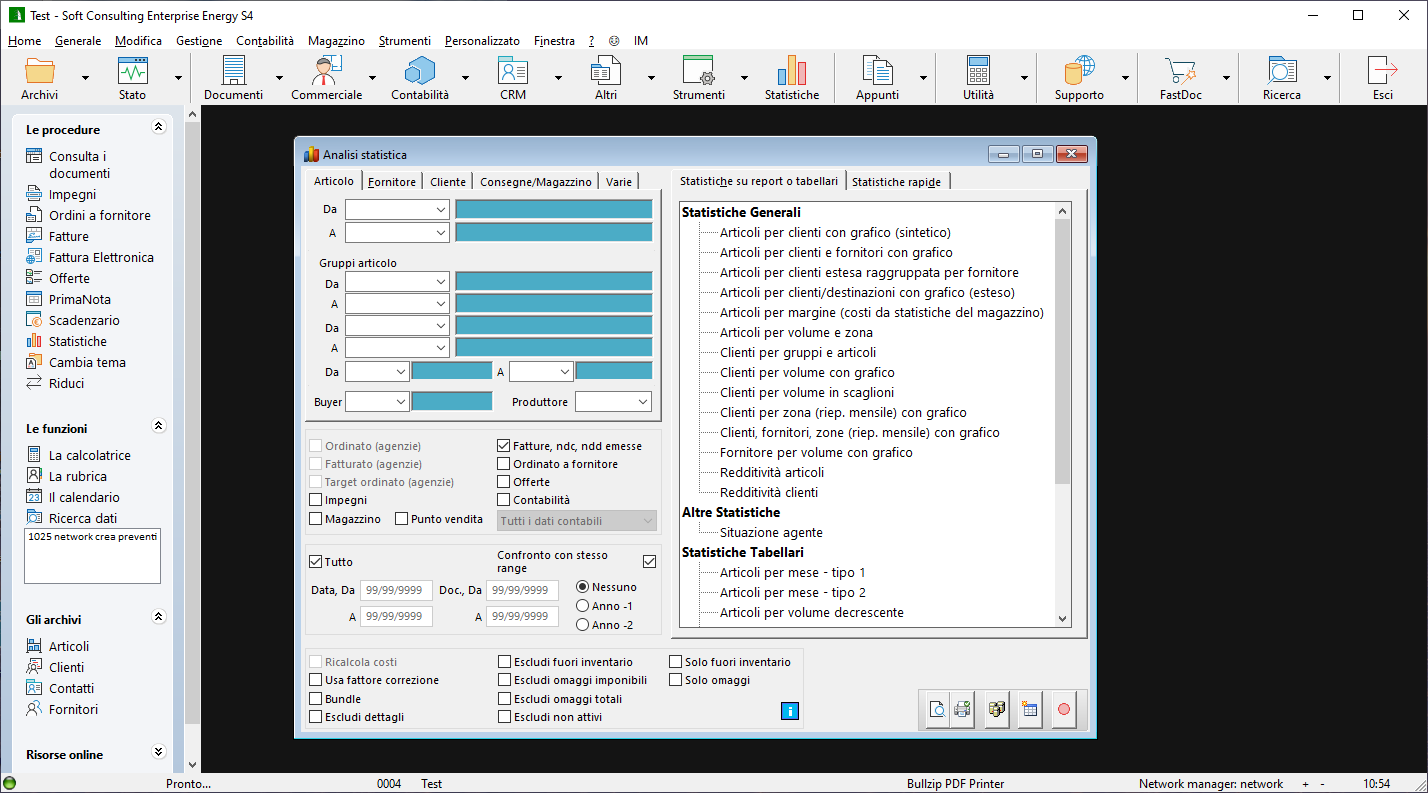The height and width of the screenshot is (793, 1428).
Task: Open the Statistiche toolbar icon
Action: coord(791,77)
